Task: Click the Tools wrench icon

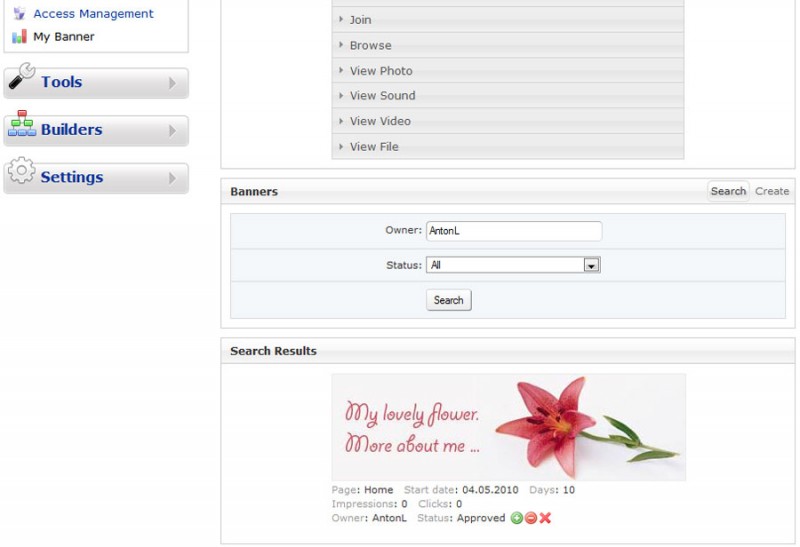Action: tap(22, 77)
